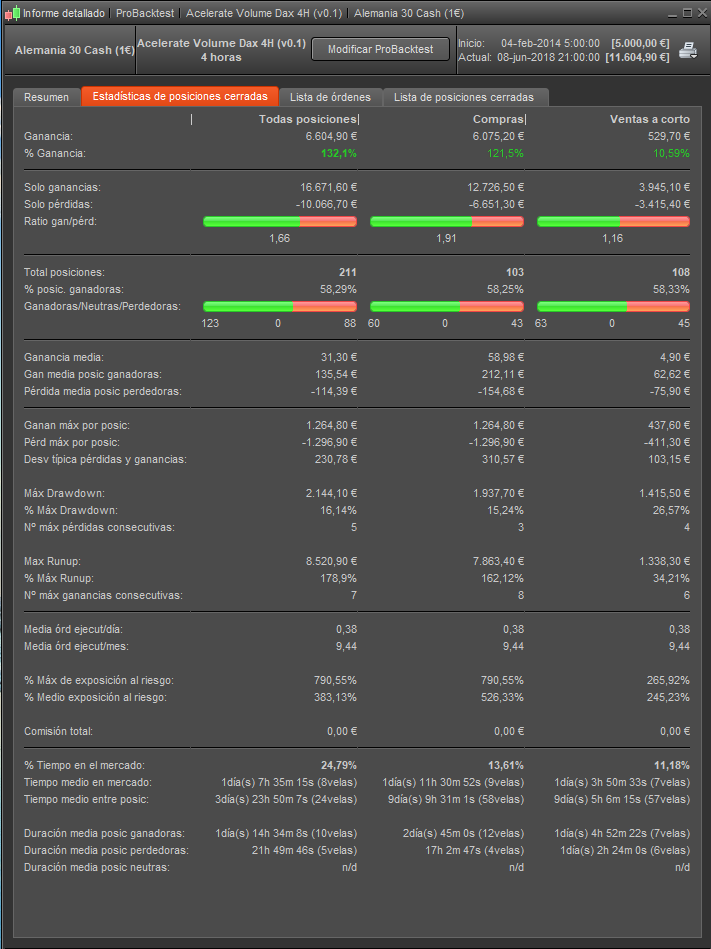The height and width of the screenshot is (949, 711).
Task: Switch to Lista de órdenes tab
Action: tap(330, 97)
